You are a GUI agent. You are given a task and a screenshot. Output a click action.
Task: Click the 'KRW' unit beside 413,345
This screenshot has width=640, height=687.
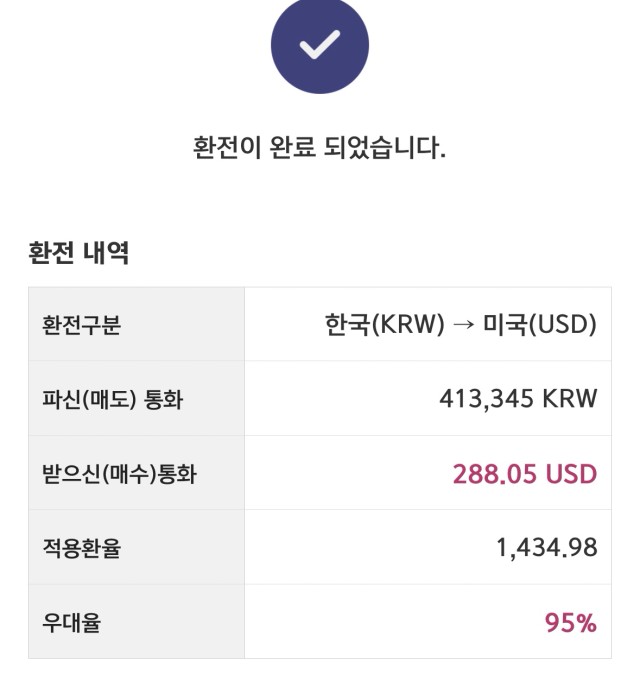click(570, 398)
